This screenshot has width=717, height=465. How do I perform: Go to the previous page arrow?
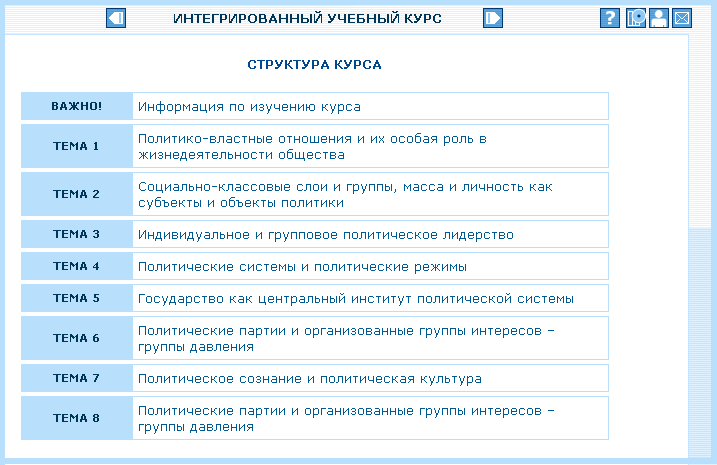click(x=116, y=18)
